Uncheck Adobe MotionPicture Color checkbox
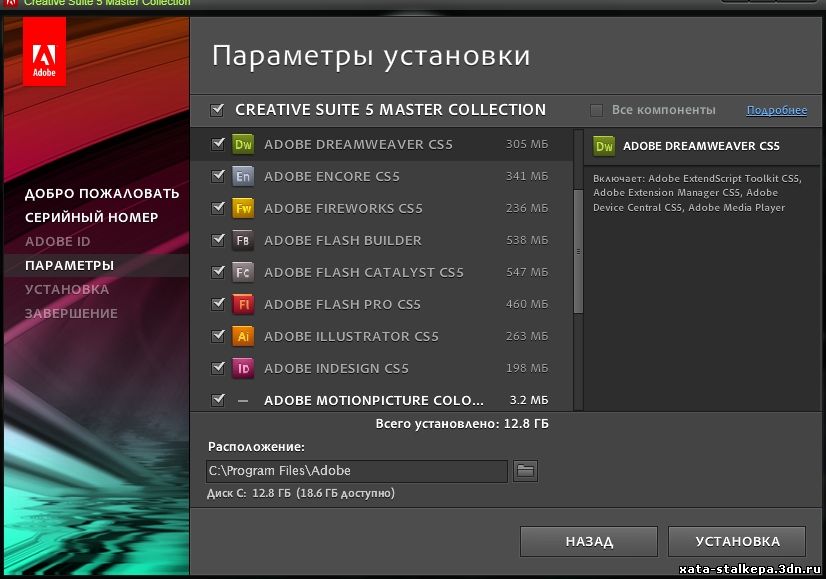This screenshot has height=579, width=826. [x=218, y=400]
